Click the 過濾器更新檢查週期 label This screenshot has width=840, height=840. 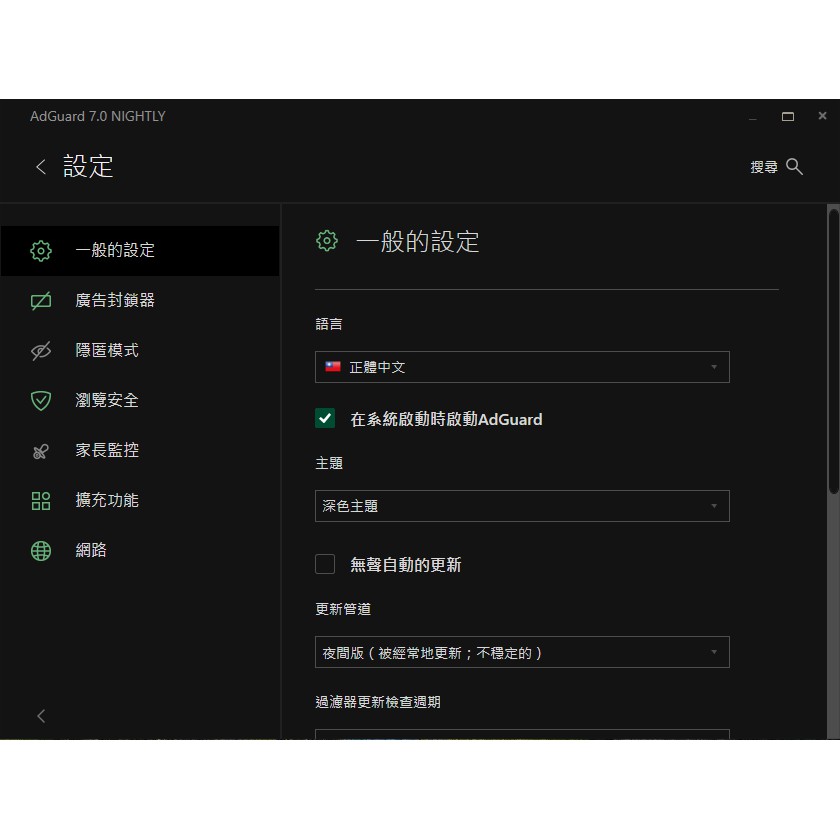pos(378,702)
